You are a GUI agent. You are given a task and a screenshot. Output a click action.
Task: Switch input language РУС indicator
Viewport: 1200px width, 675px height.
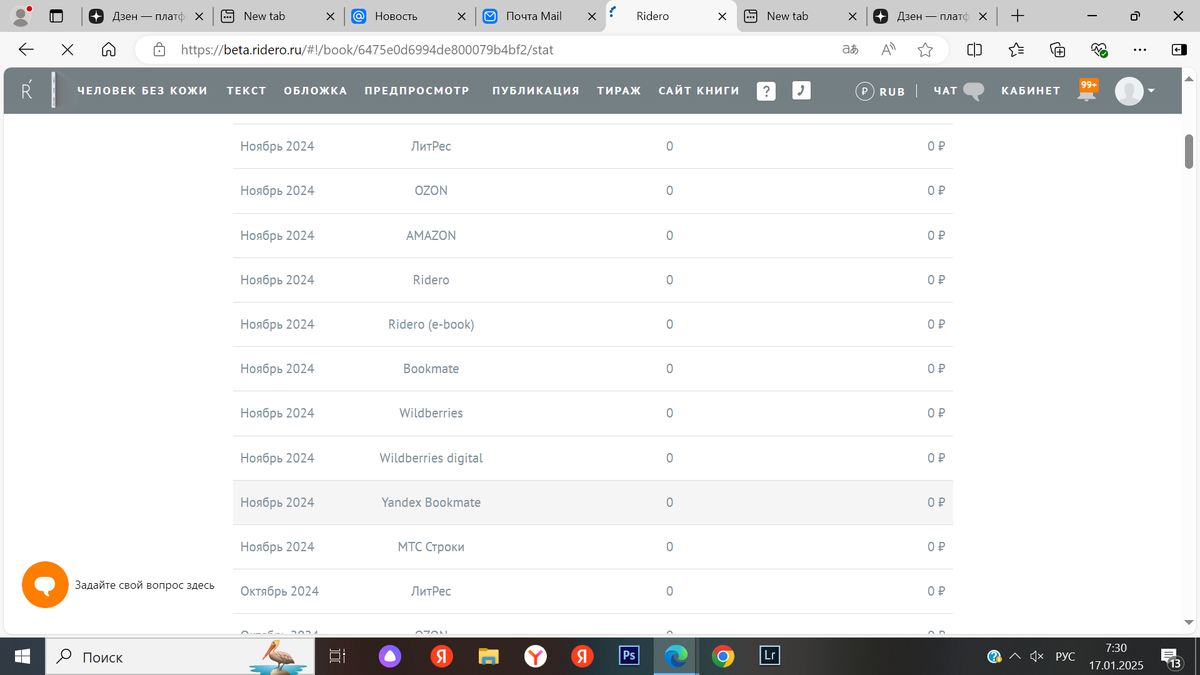coord(1066,657)
